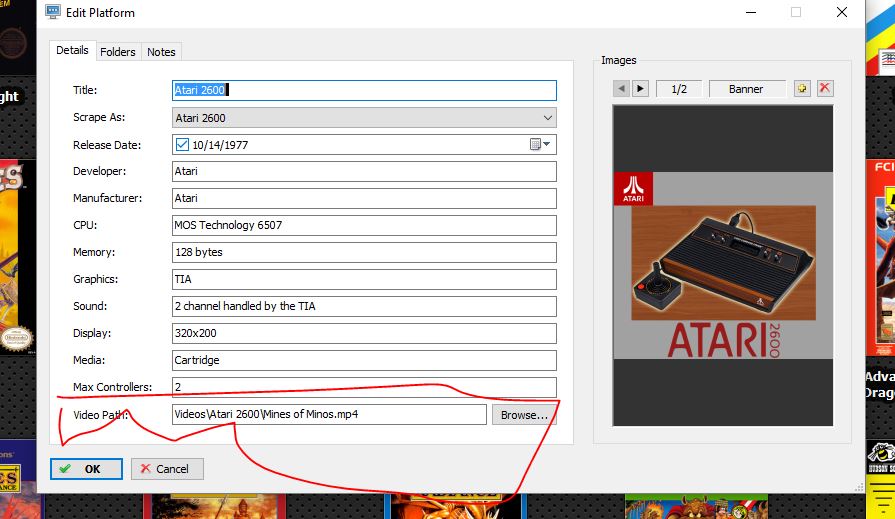This screenshot has height=519, width=895.
Task: Confirm changes with the OK button
Action: [86, 469]
